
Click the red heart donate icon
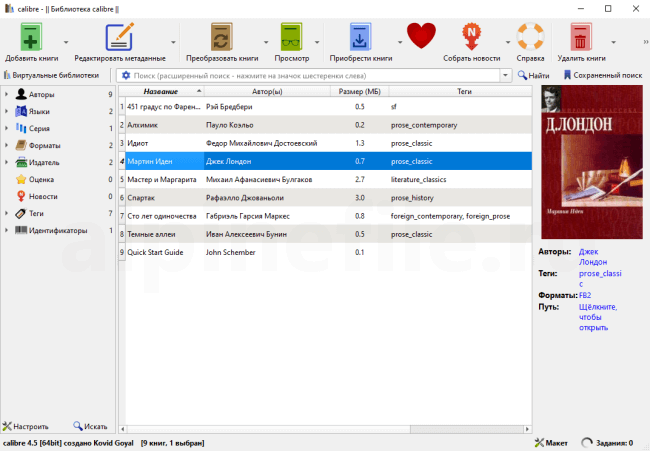click(421, 36)
